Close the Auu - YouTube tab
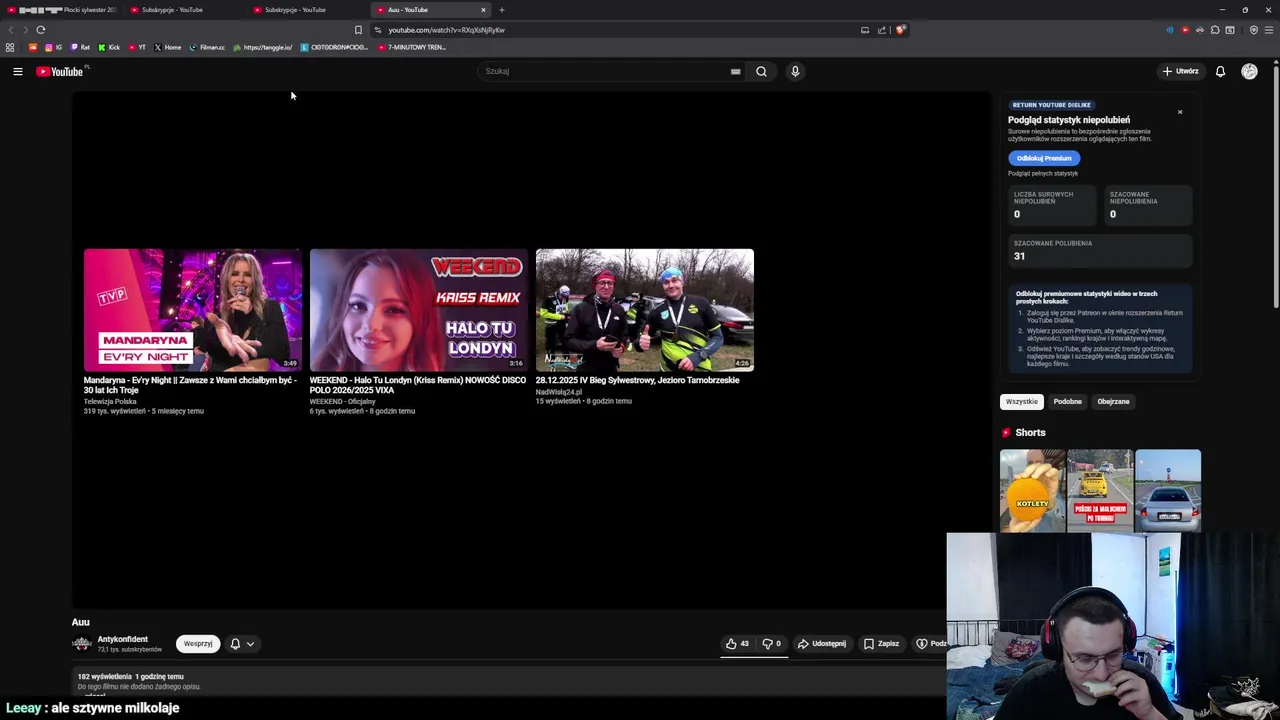 click(483, 10)
